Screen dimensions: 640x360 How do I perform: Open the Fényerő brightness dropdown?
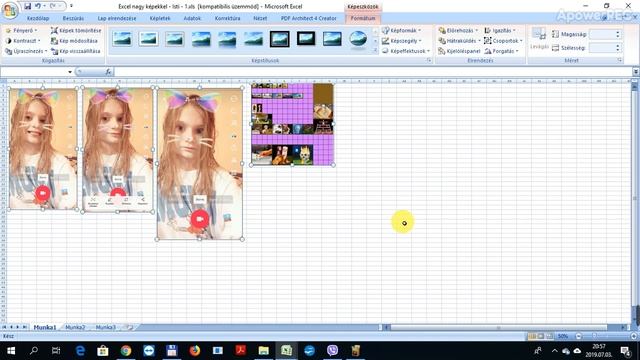coord(21,30)
